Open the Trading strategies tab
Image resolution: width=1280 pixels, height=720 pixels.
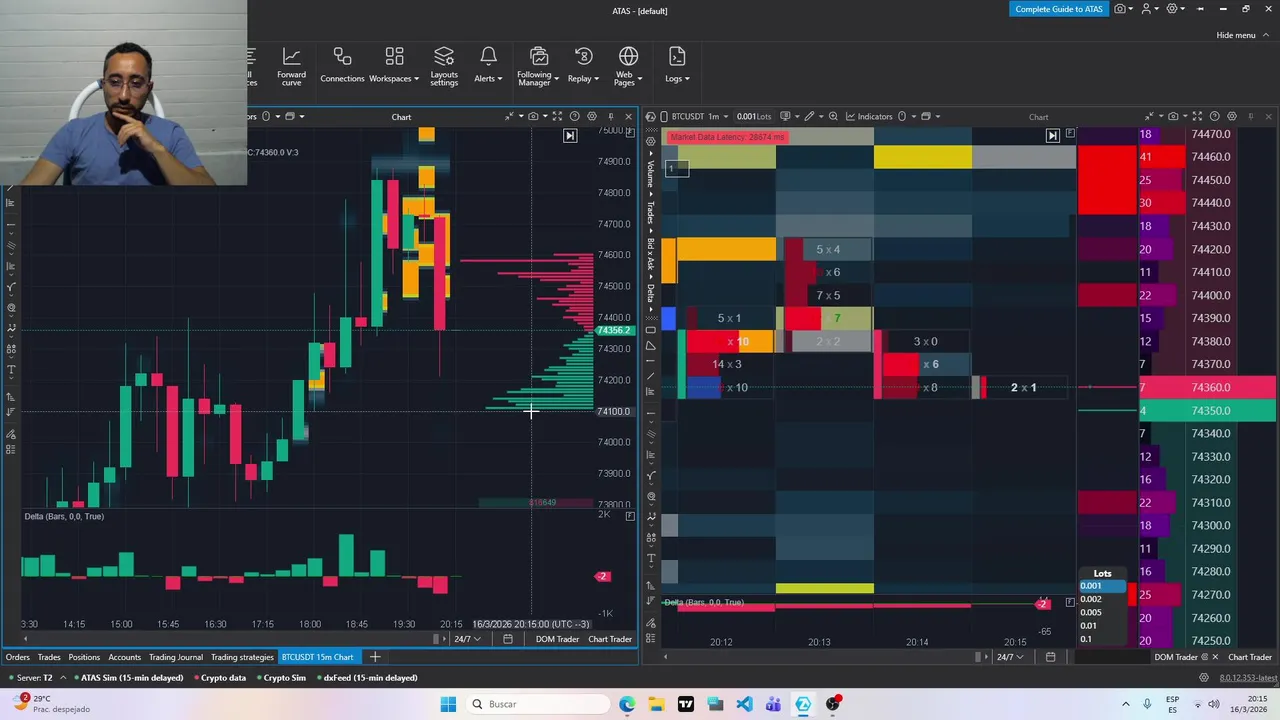coord(242,657)
